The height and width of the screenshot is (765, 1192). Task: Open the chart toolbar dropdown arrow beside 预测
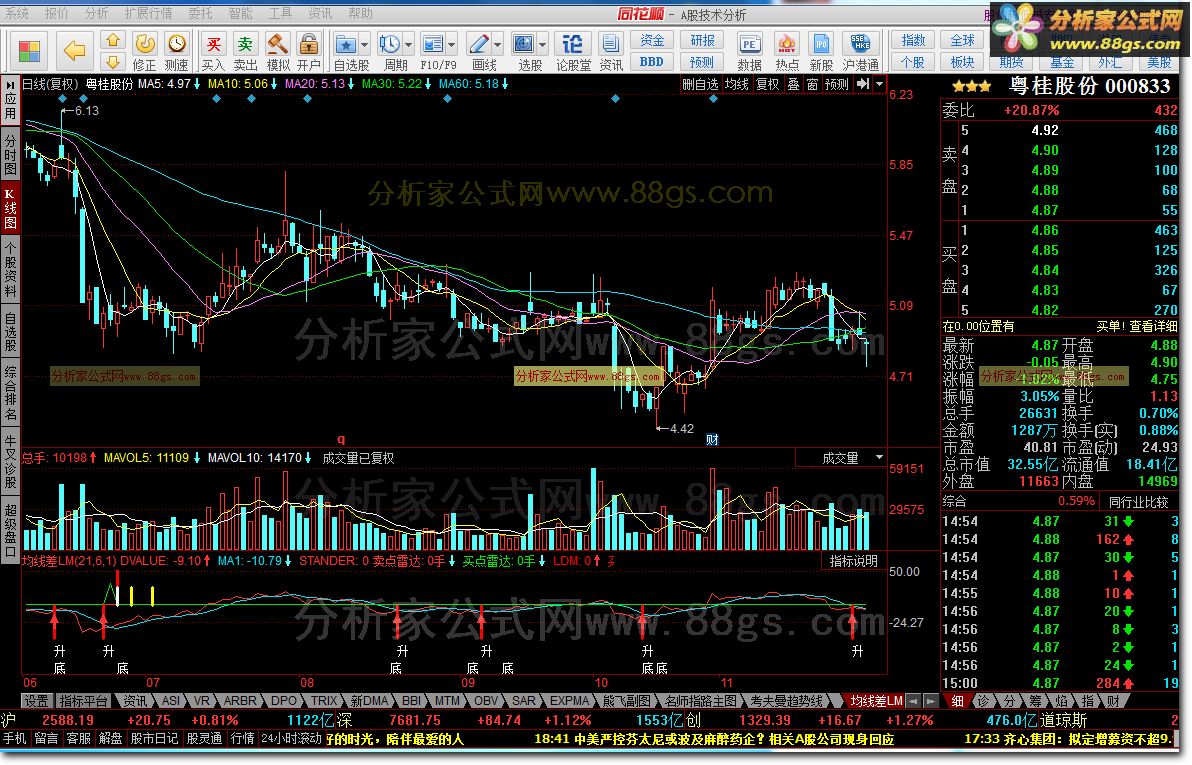coord(880,84)
